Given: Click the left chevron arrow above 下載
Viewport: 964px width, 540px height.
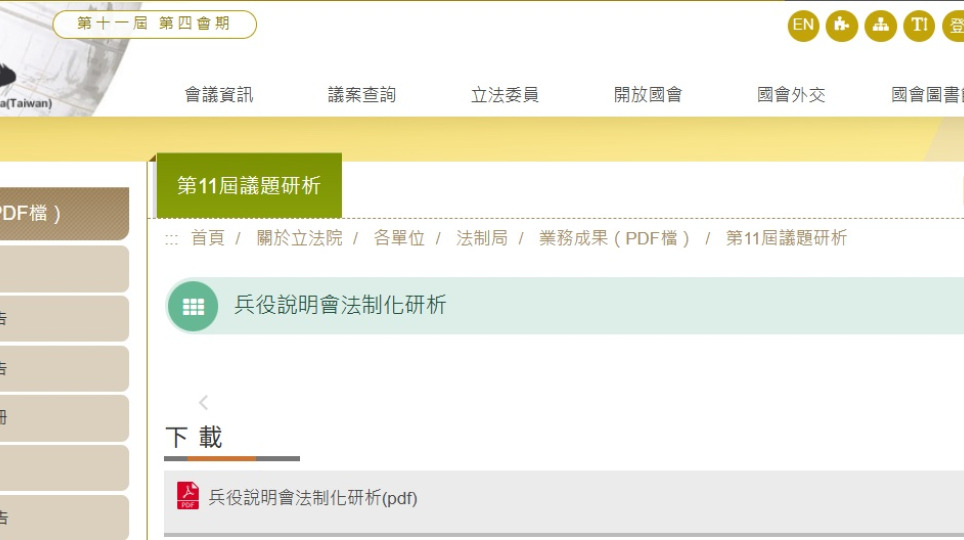Looking at the screenshot, I should click(x=203, y=402).
